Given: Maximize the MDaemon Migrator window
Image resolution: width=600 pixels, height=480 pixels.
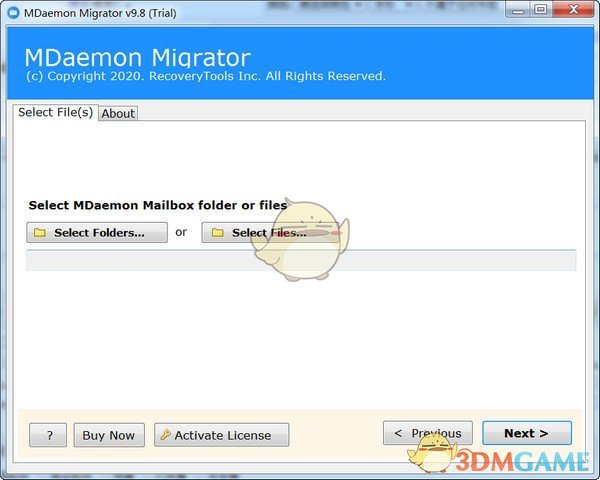Looking at the screenshot, I should [541, 10].
